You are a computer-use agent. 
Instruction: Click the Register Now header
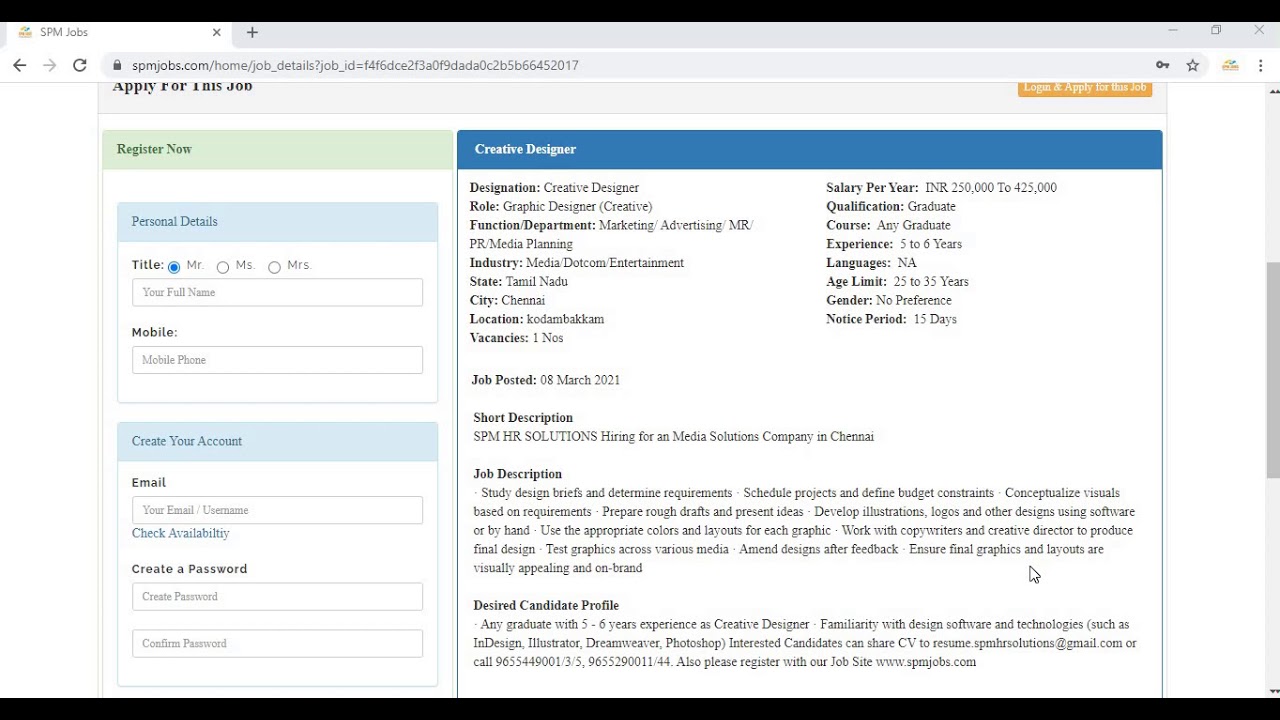coord(278,149)
